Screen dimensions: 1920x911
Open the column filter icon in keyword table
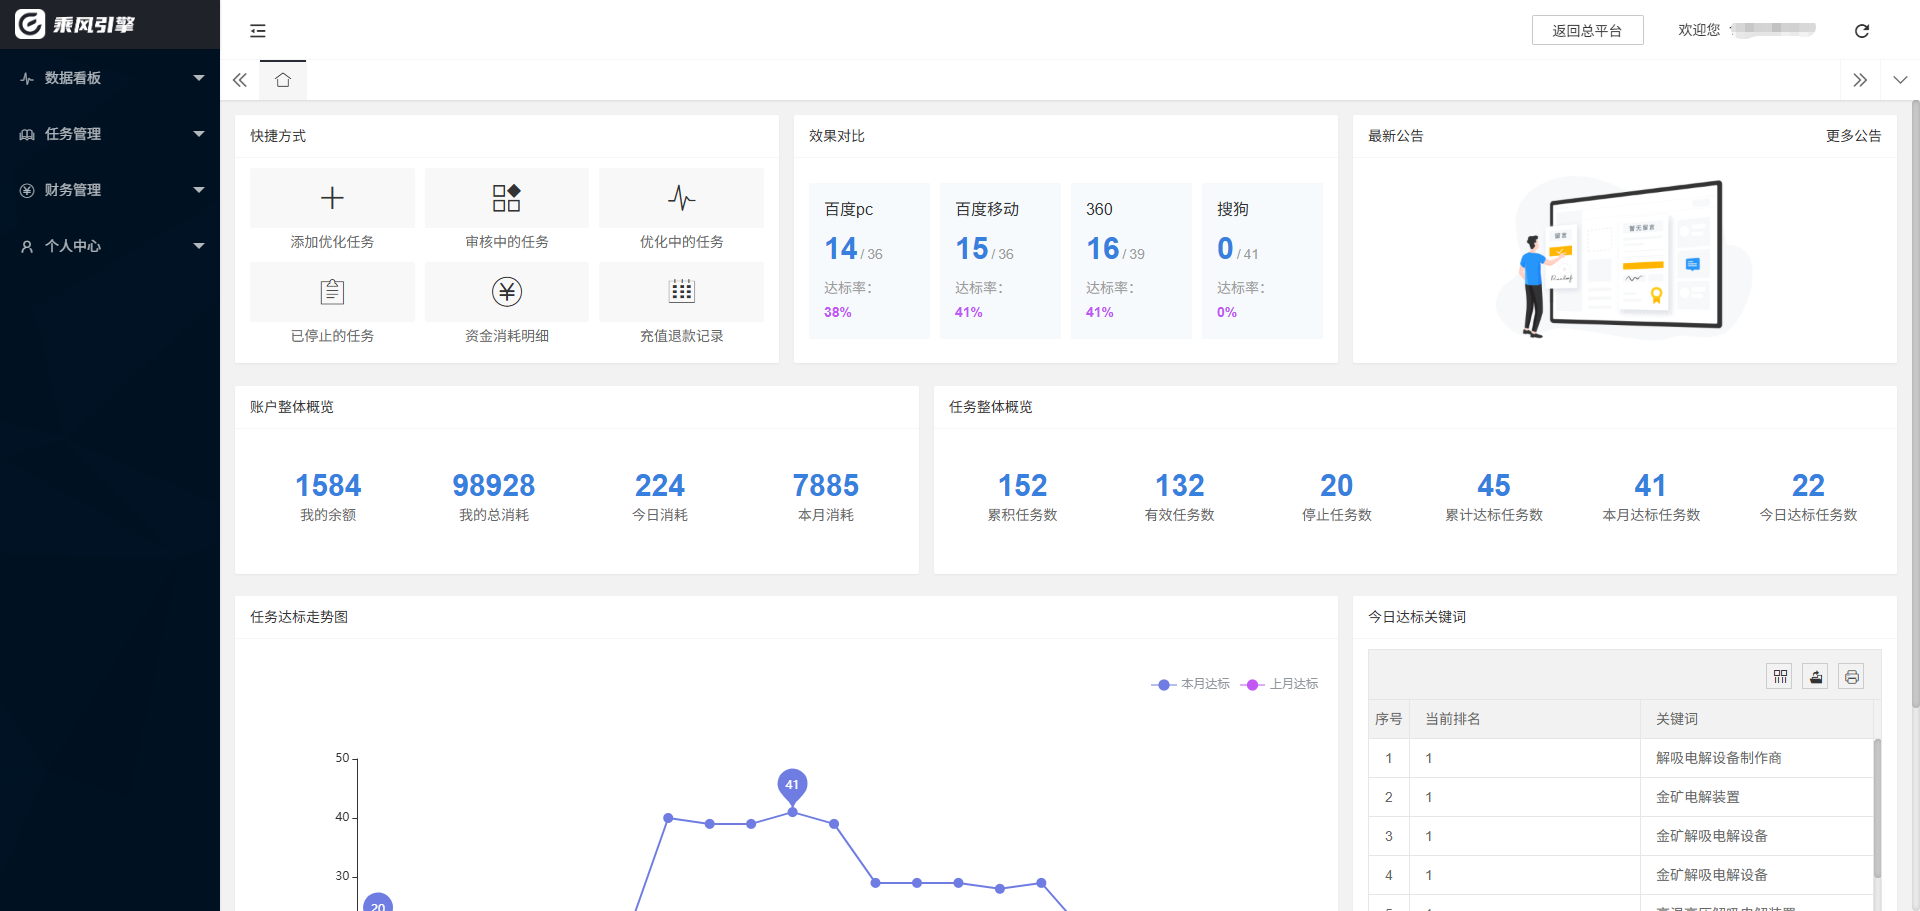[x=1780, y=677]
